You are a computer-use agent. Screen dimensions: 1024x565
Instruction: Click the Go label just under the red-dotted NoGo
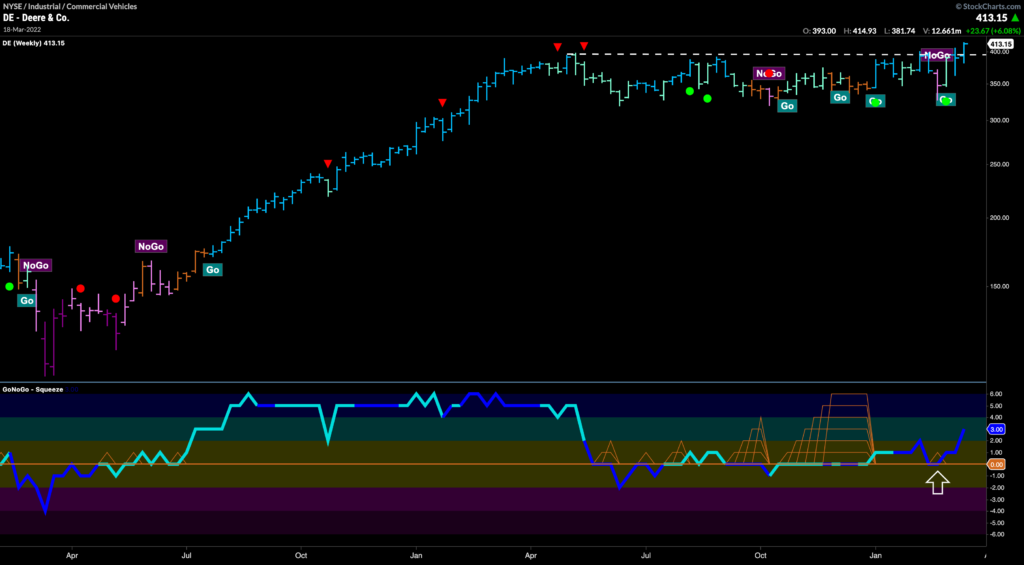(787, 106)
